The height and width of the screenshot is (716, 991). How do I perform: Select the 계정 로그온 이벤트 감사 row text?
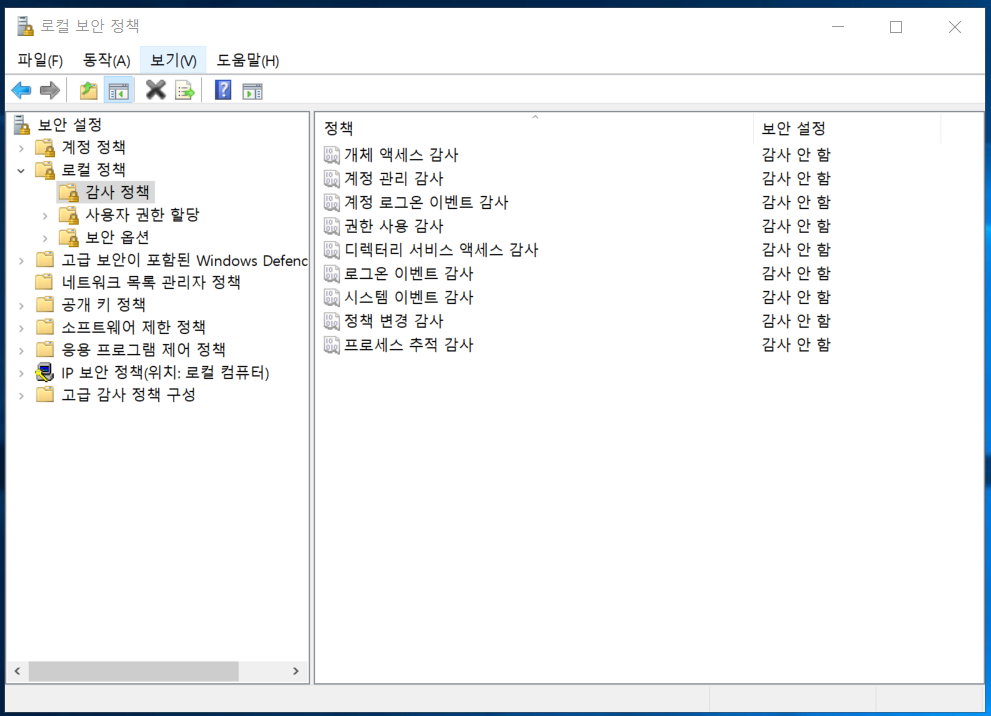point(426,202)
